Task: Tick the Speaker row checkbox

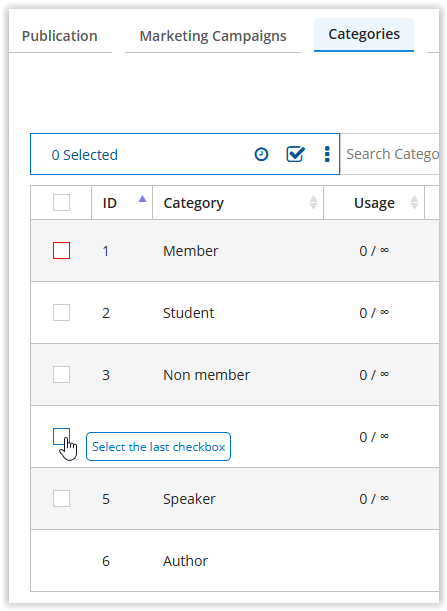Action: coord(62,498)
